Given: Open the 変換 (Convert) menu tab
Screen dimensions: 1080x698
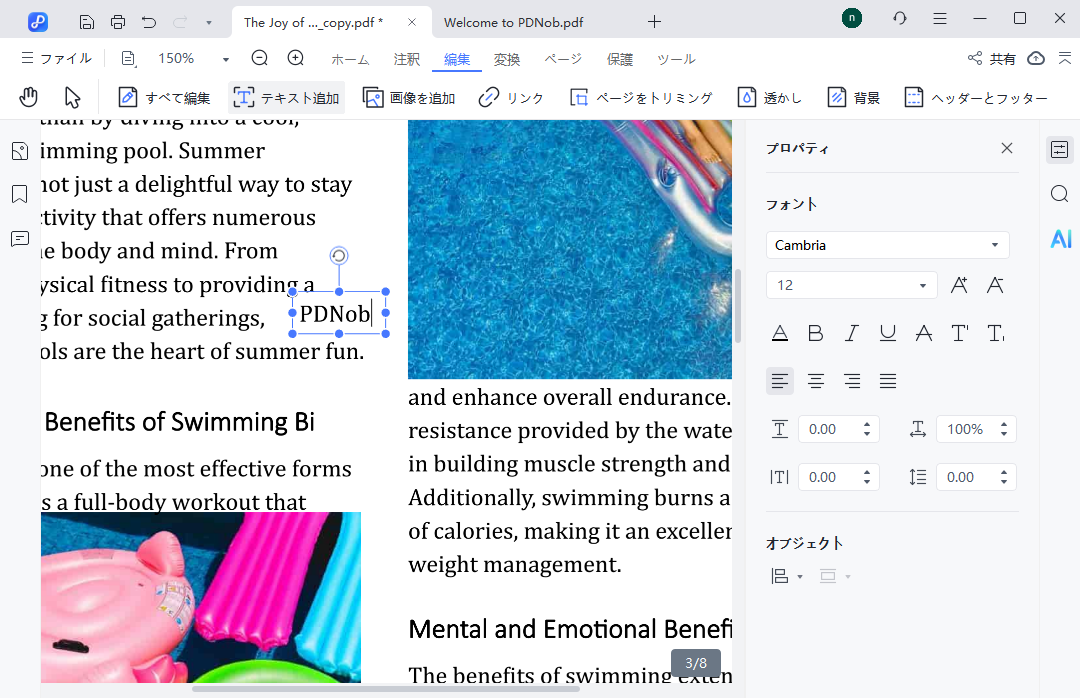Looking at the screenshot, I should pos(507,59).
